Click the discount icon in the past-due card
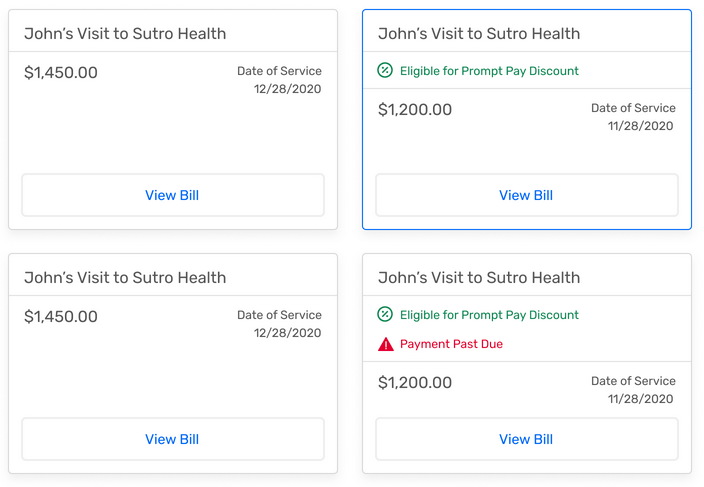The image size is (704, 487). pyautogui.click(x=385, y=315)
